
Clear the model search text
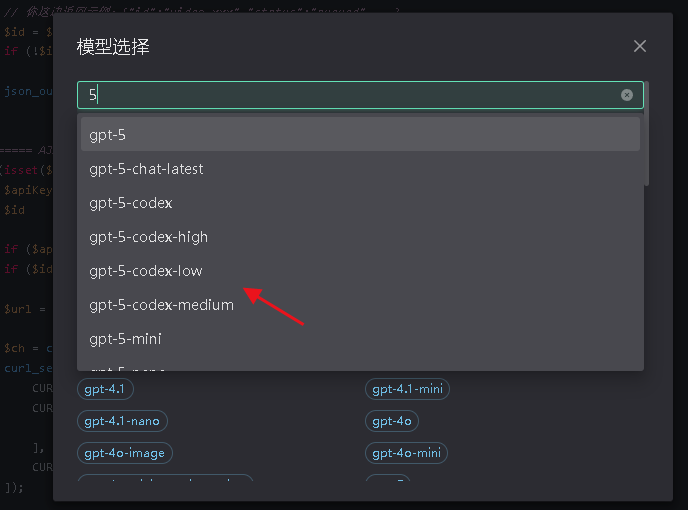tap(627, 95)
